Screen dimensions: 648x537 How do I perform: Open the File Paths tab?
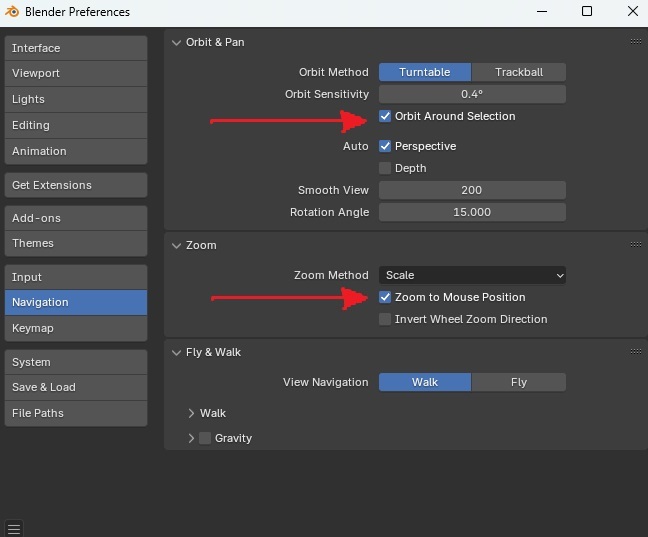(x=76, y=413)
